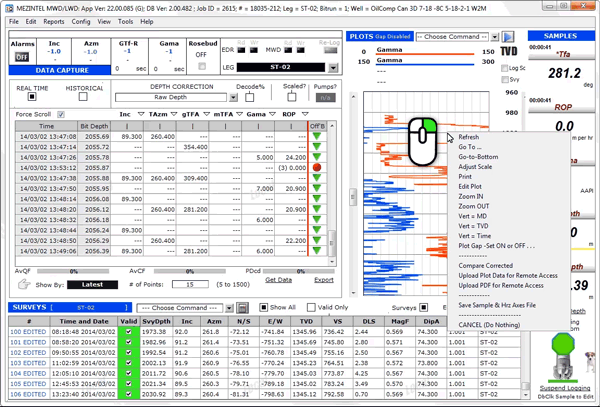
Task: Expand the ROP column selector arrow
Action: coord(305,114)
